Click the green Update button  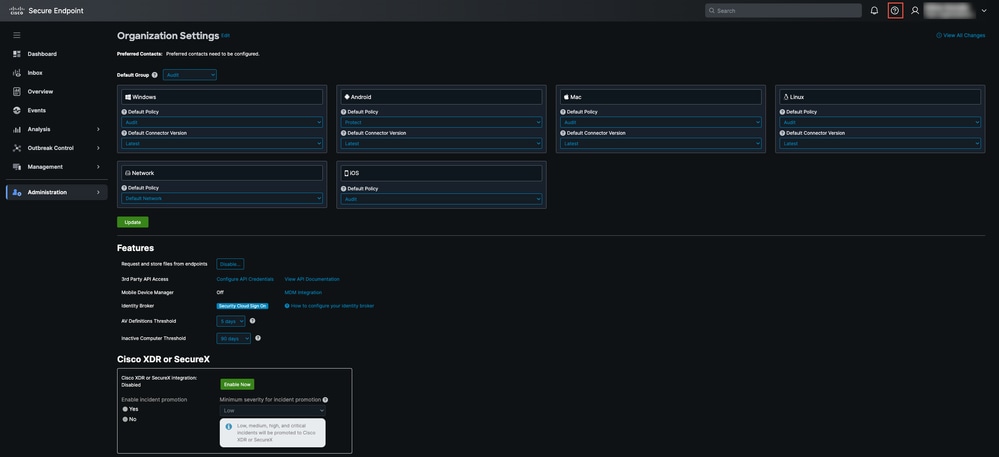[x=133, y=222]
